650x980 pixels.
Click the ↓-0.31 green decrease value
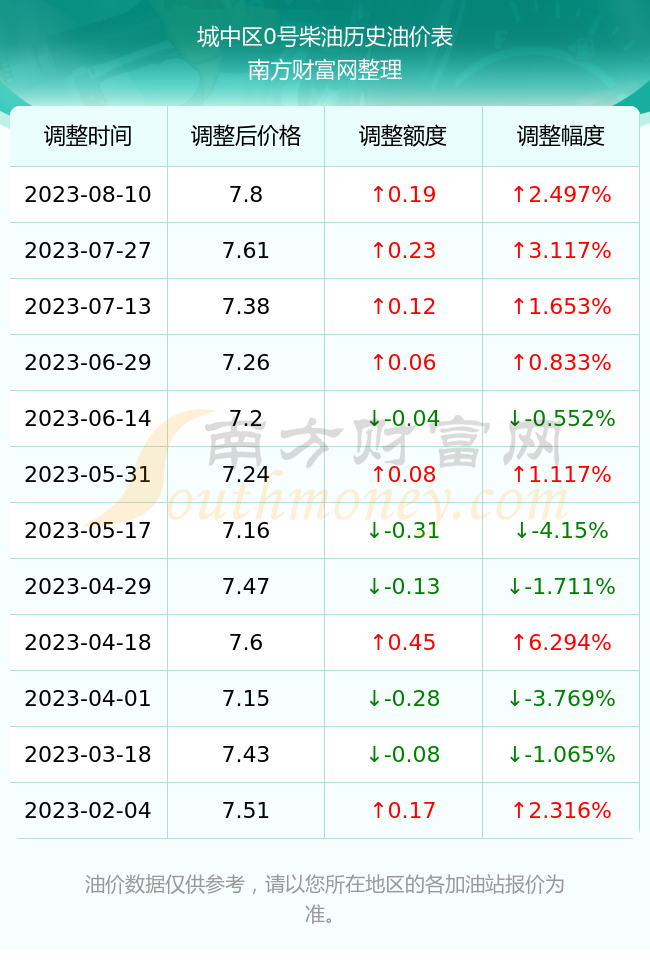click(403, 531)
